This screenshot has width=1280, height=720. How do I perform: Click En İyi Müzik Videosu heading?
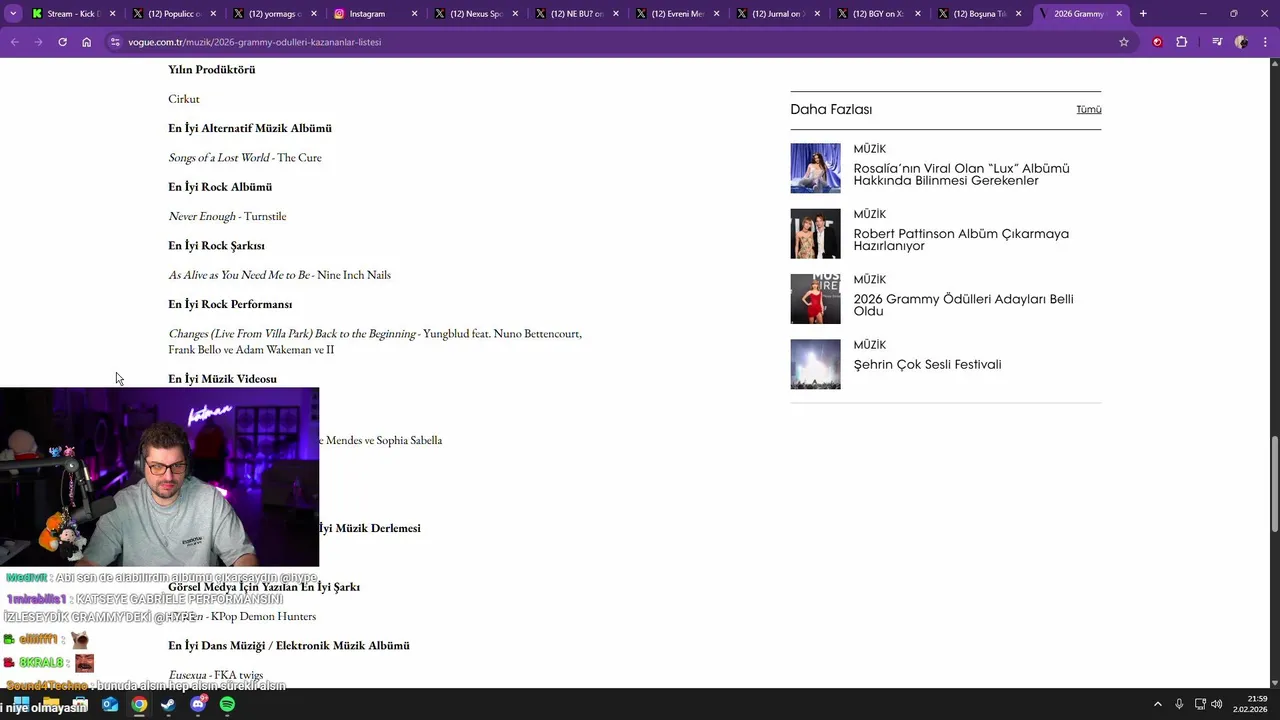pyautogui.click(x=222, y=379)
